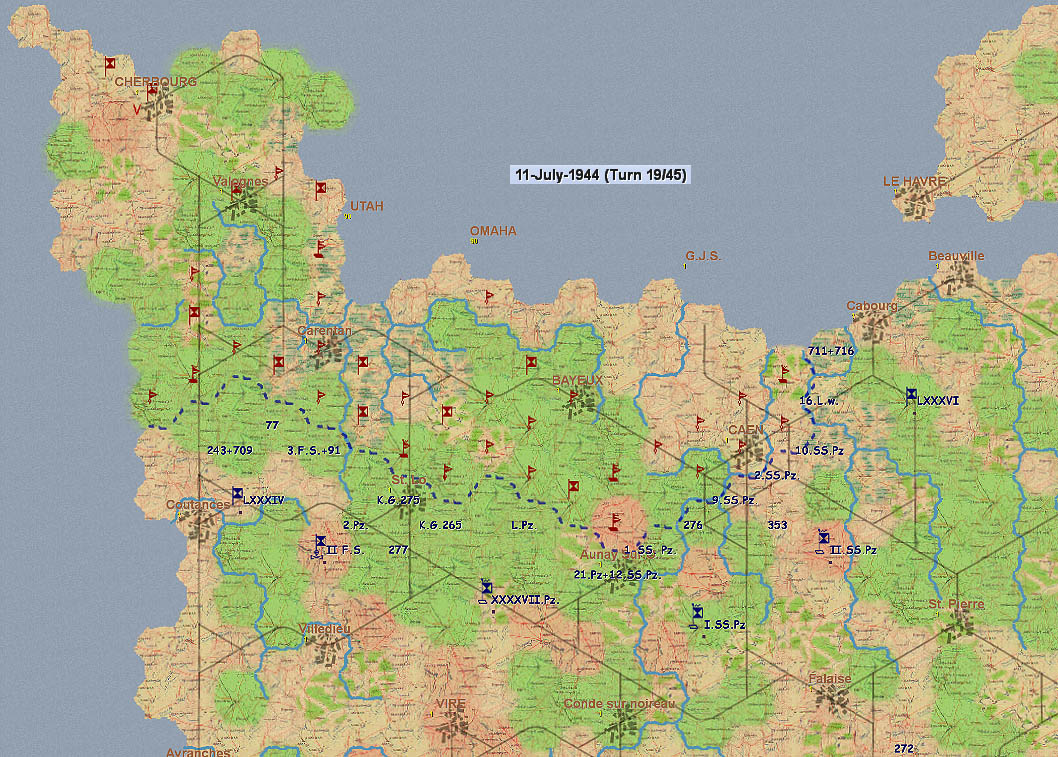Click the unit label 21.Pz+12.SS.Pz.

tap(617, 575)
